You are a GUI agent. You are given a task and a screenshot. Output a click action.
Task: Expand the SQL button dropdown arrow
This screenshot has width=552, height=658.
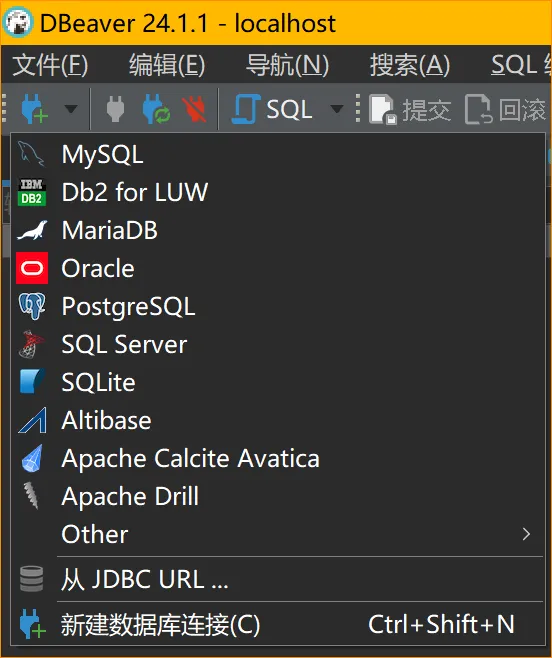[x=336, y=109]
